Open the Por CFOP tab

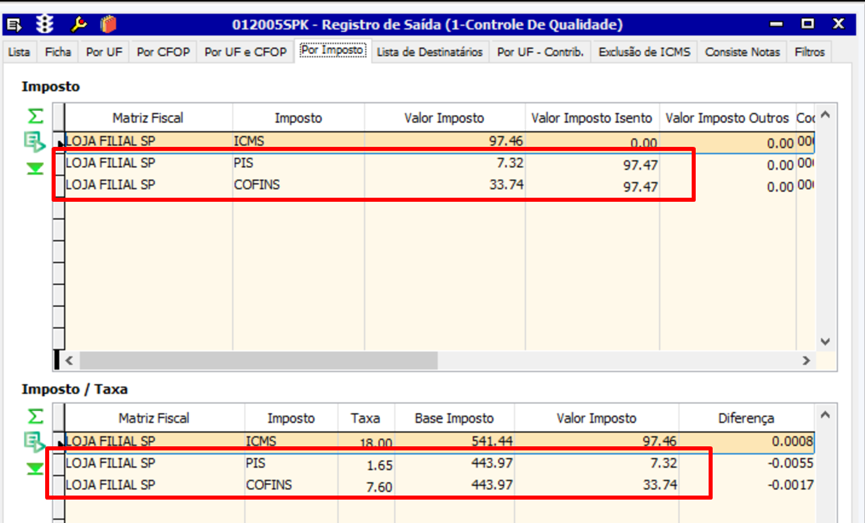pos(163,52)
